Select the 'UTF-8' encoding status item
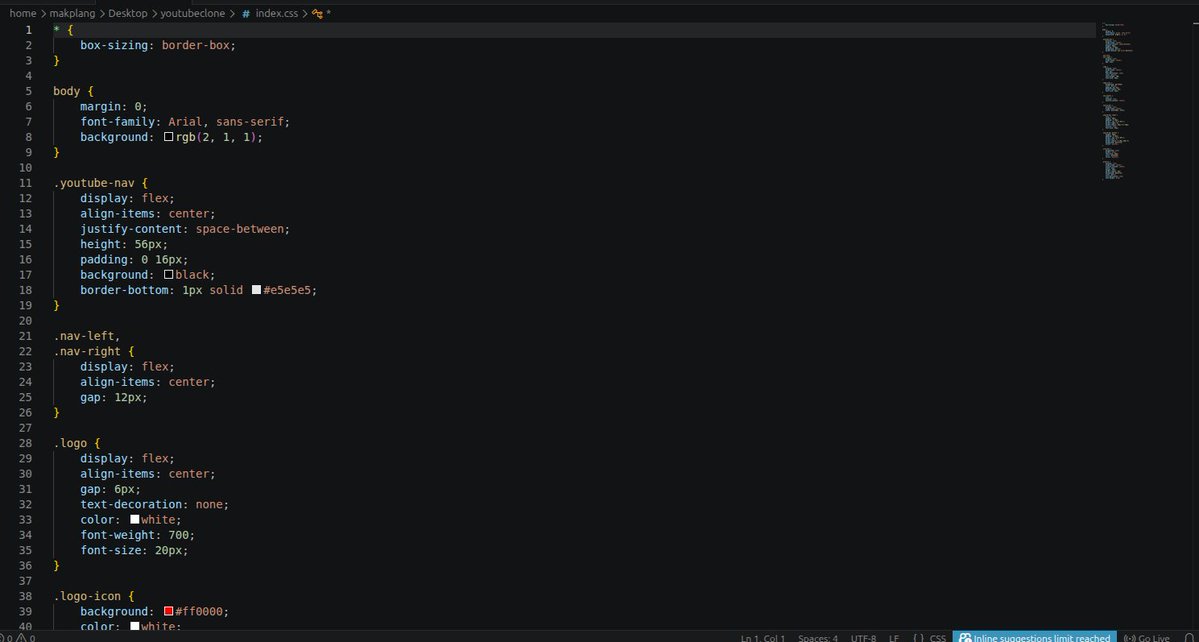Viewport: 1199px width, 642px height. [863, 637]
